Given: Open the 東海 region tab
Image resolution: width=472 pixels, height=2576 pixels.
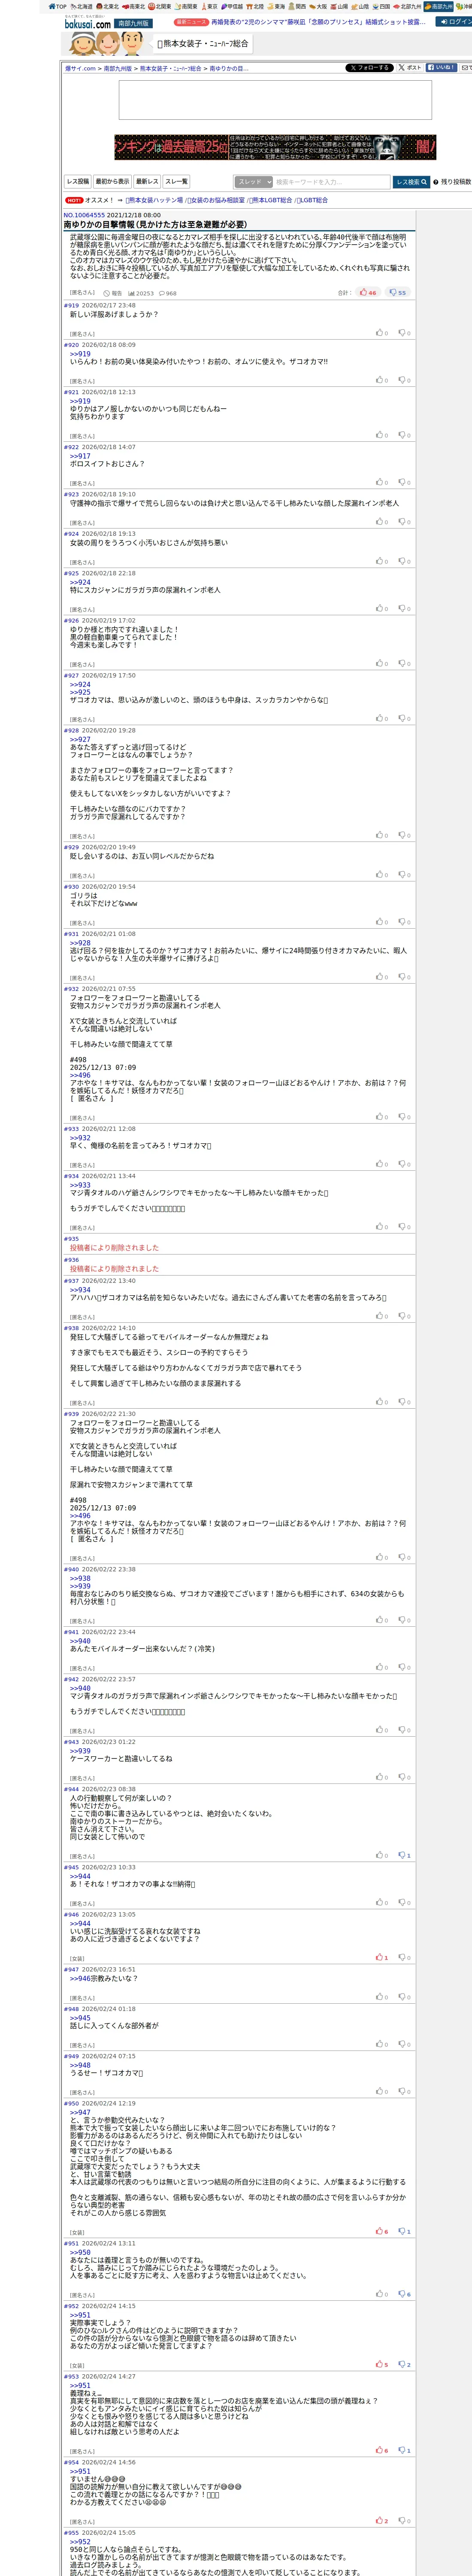Looking at the screenshot, I should click(276, 6).
